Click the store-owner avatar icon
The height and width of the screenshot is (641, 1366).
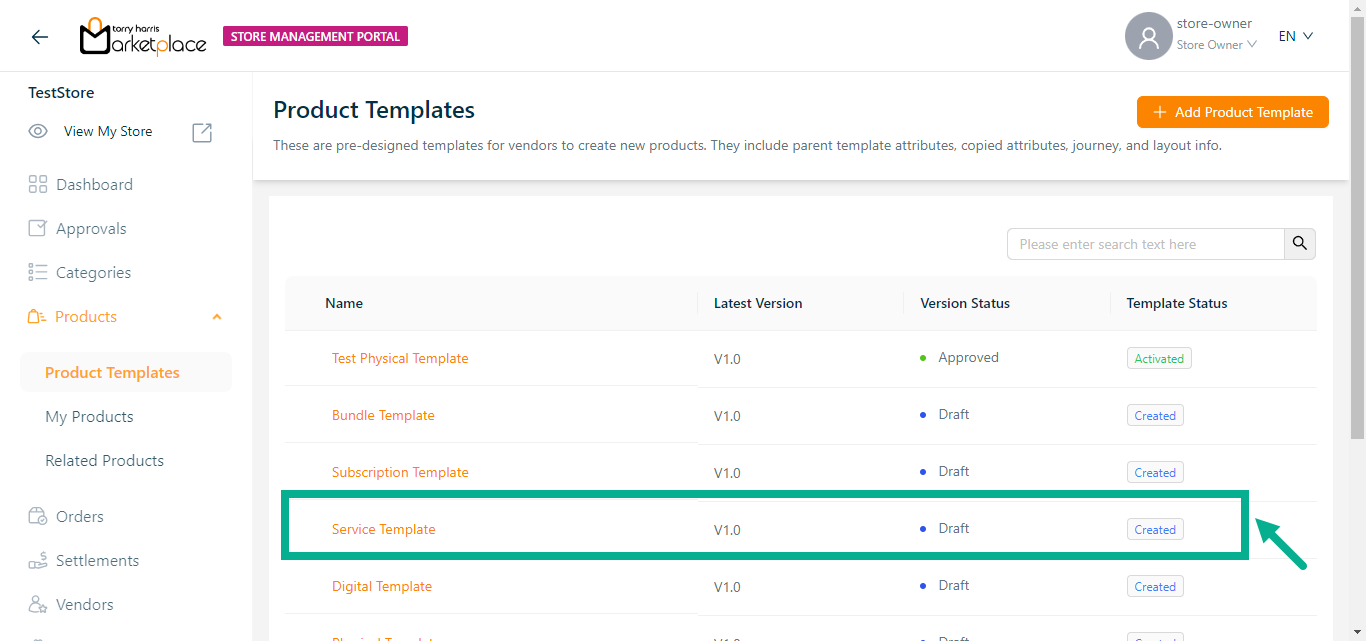click(1148, 37)
